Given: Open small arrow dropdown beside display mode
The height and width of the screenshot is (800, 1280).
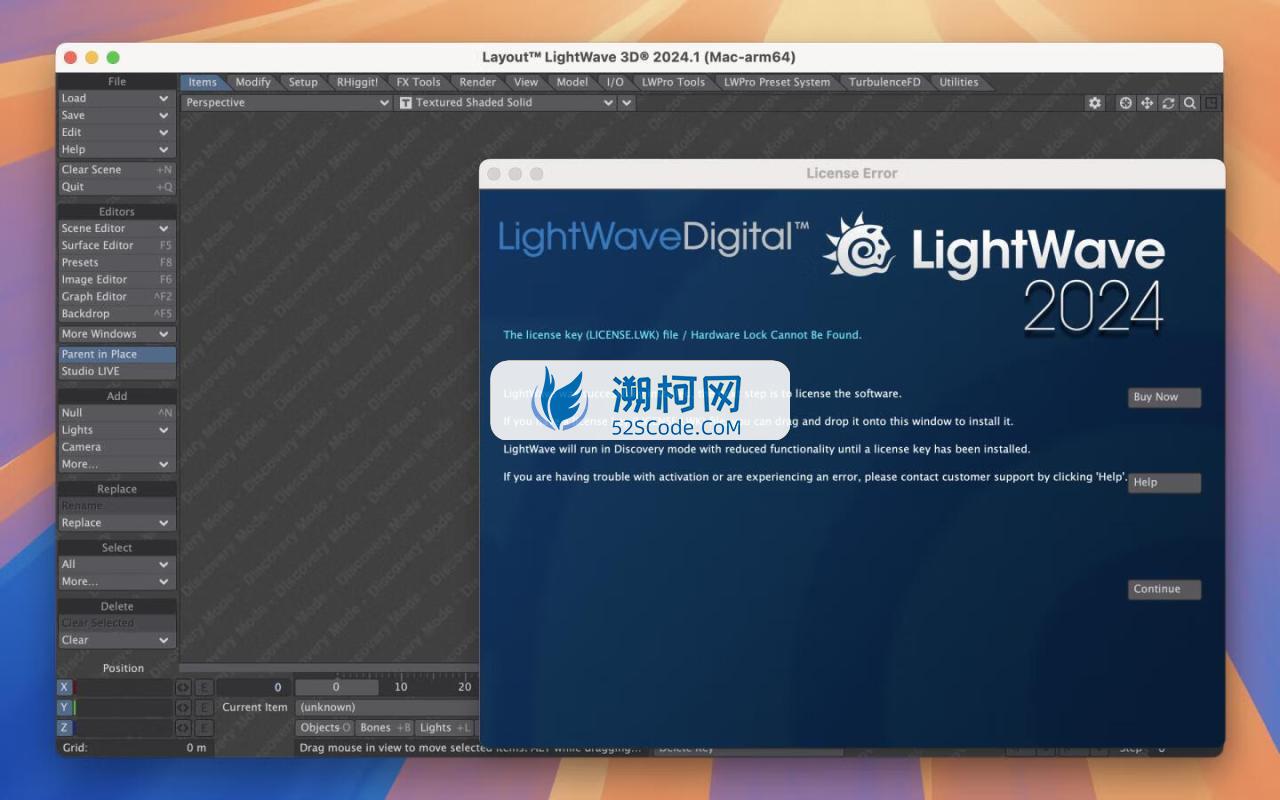Looking at the screenshot, I should click(x=627, y=102).
